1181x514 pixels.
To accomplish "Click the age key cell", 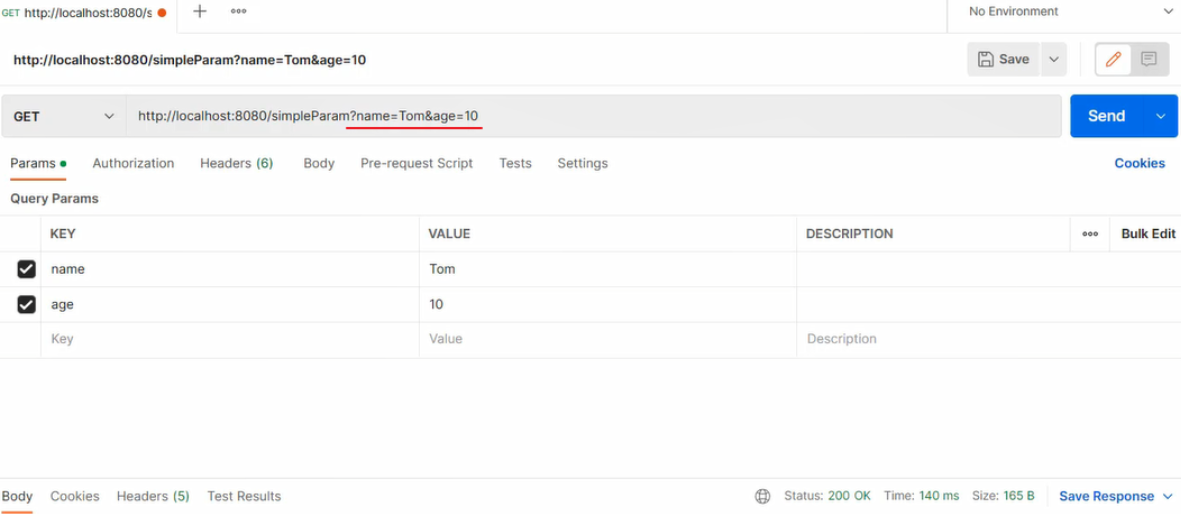I will click(230, 304).
